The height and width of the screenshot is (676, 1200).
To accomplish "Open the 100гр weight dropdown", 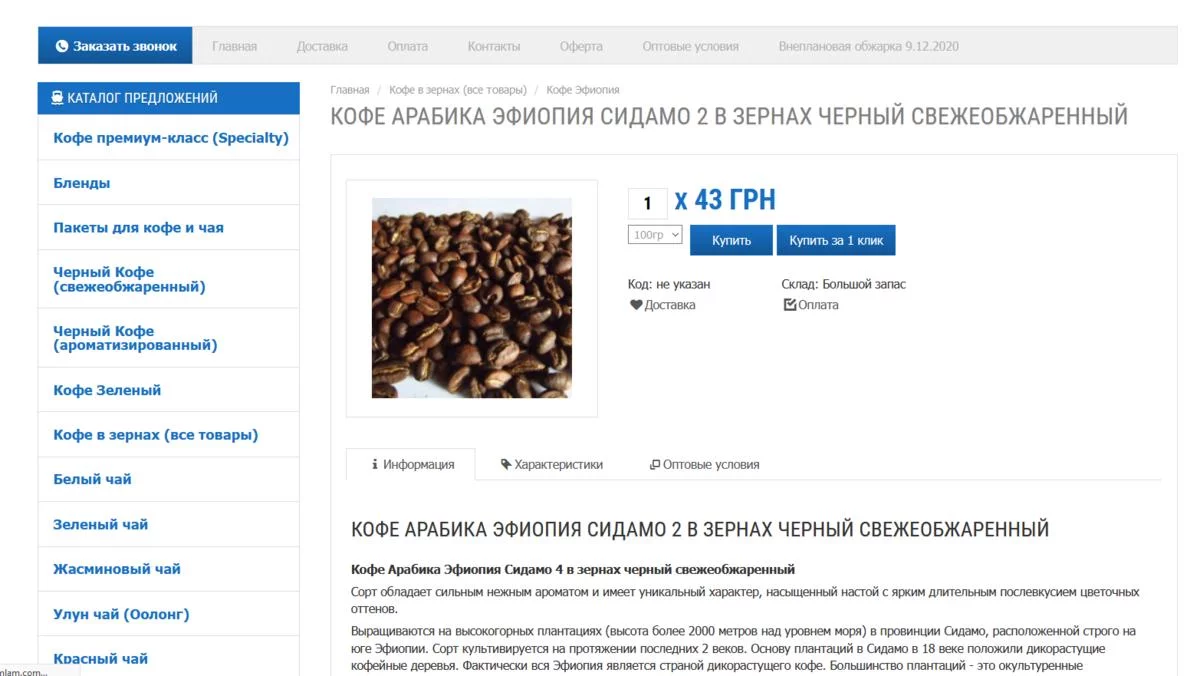I will click(x=655, y=235).
